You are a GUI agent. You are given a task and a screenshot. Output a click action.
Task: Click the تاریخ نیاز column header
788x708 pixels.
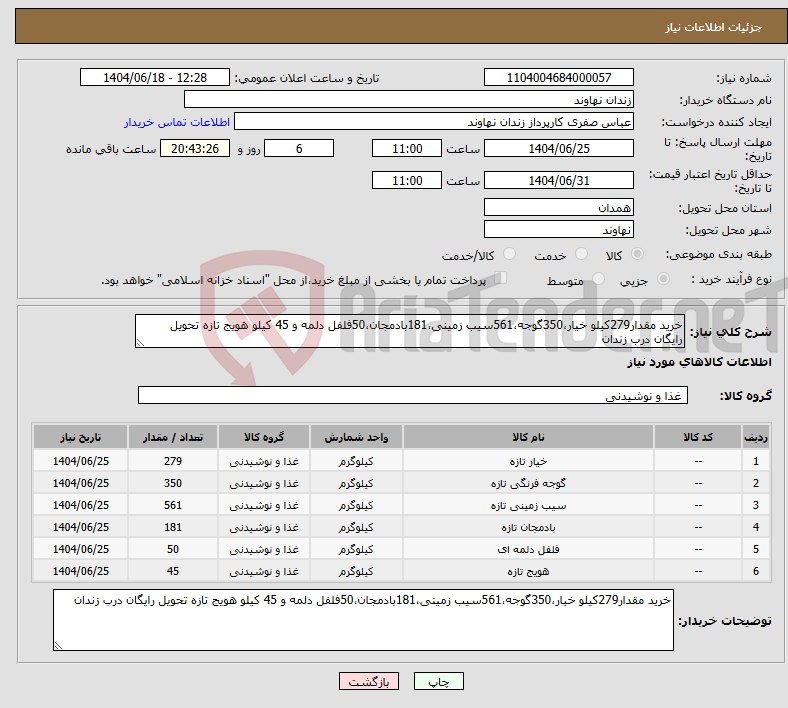[80, 438]
